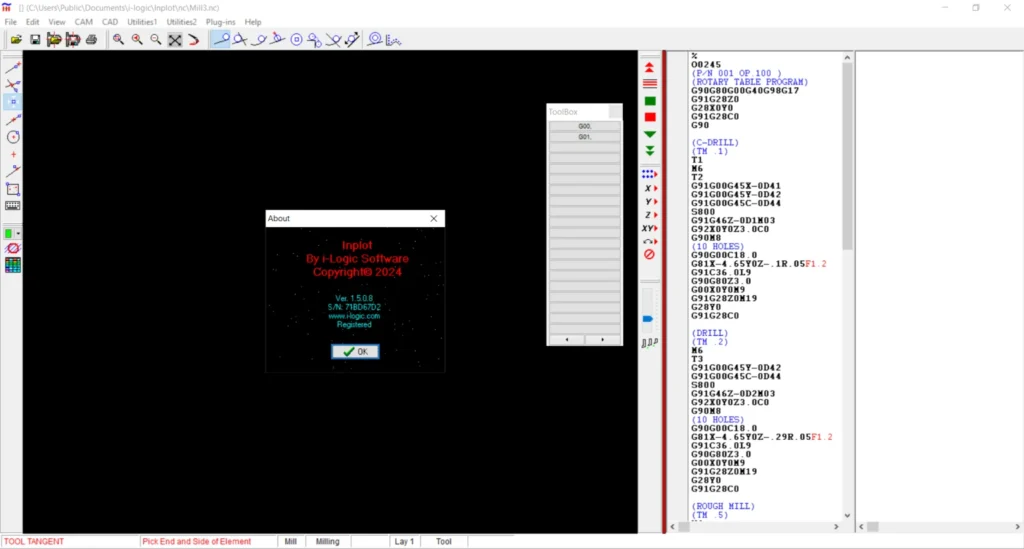Expand the rotation arc arrow option
Viewport: 1024px width, 549px height.
[650, 242]
